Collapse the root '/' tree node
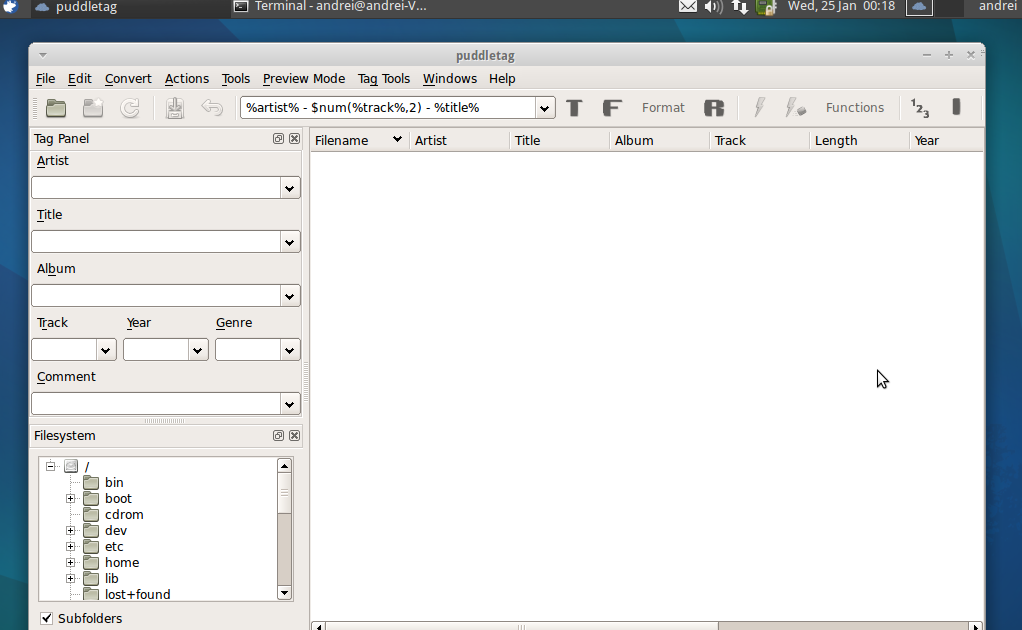Viewport: 1022px width, 630px height. point(50,466)
